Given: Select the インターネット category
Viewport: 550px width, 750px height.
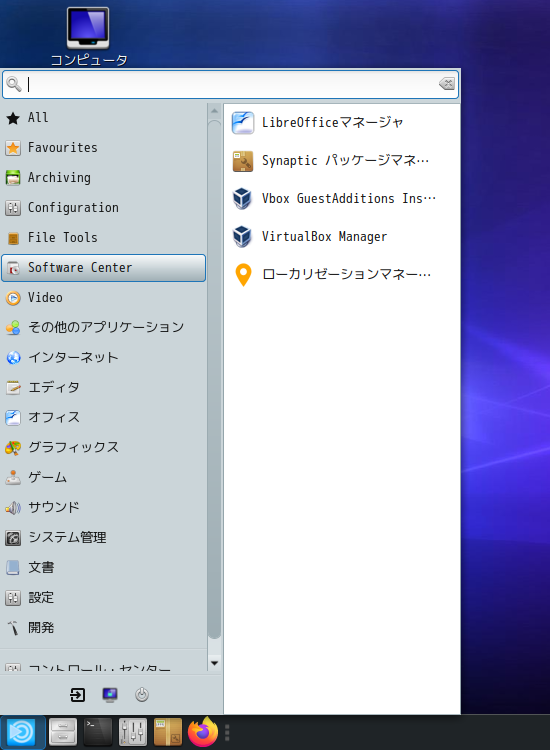Looking at the screenshot, I should tap(103, 358).
